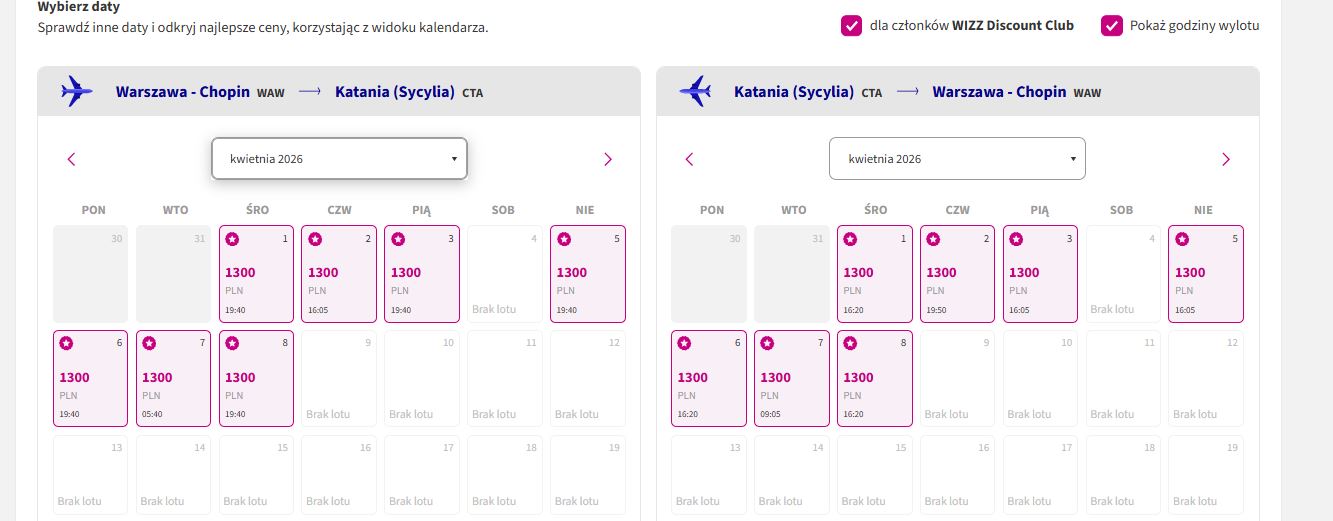Click discount star badge on outbound April 2
This screenshot has height=521, width=1333.
click(x=315, y=239)
